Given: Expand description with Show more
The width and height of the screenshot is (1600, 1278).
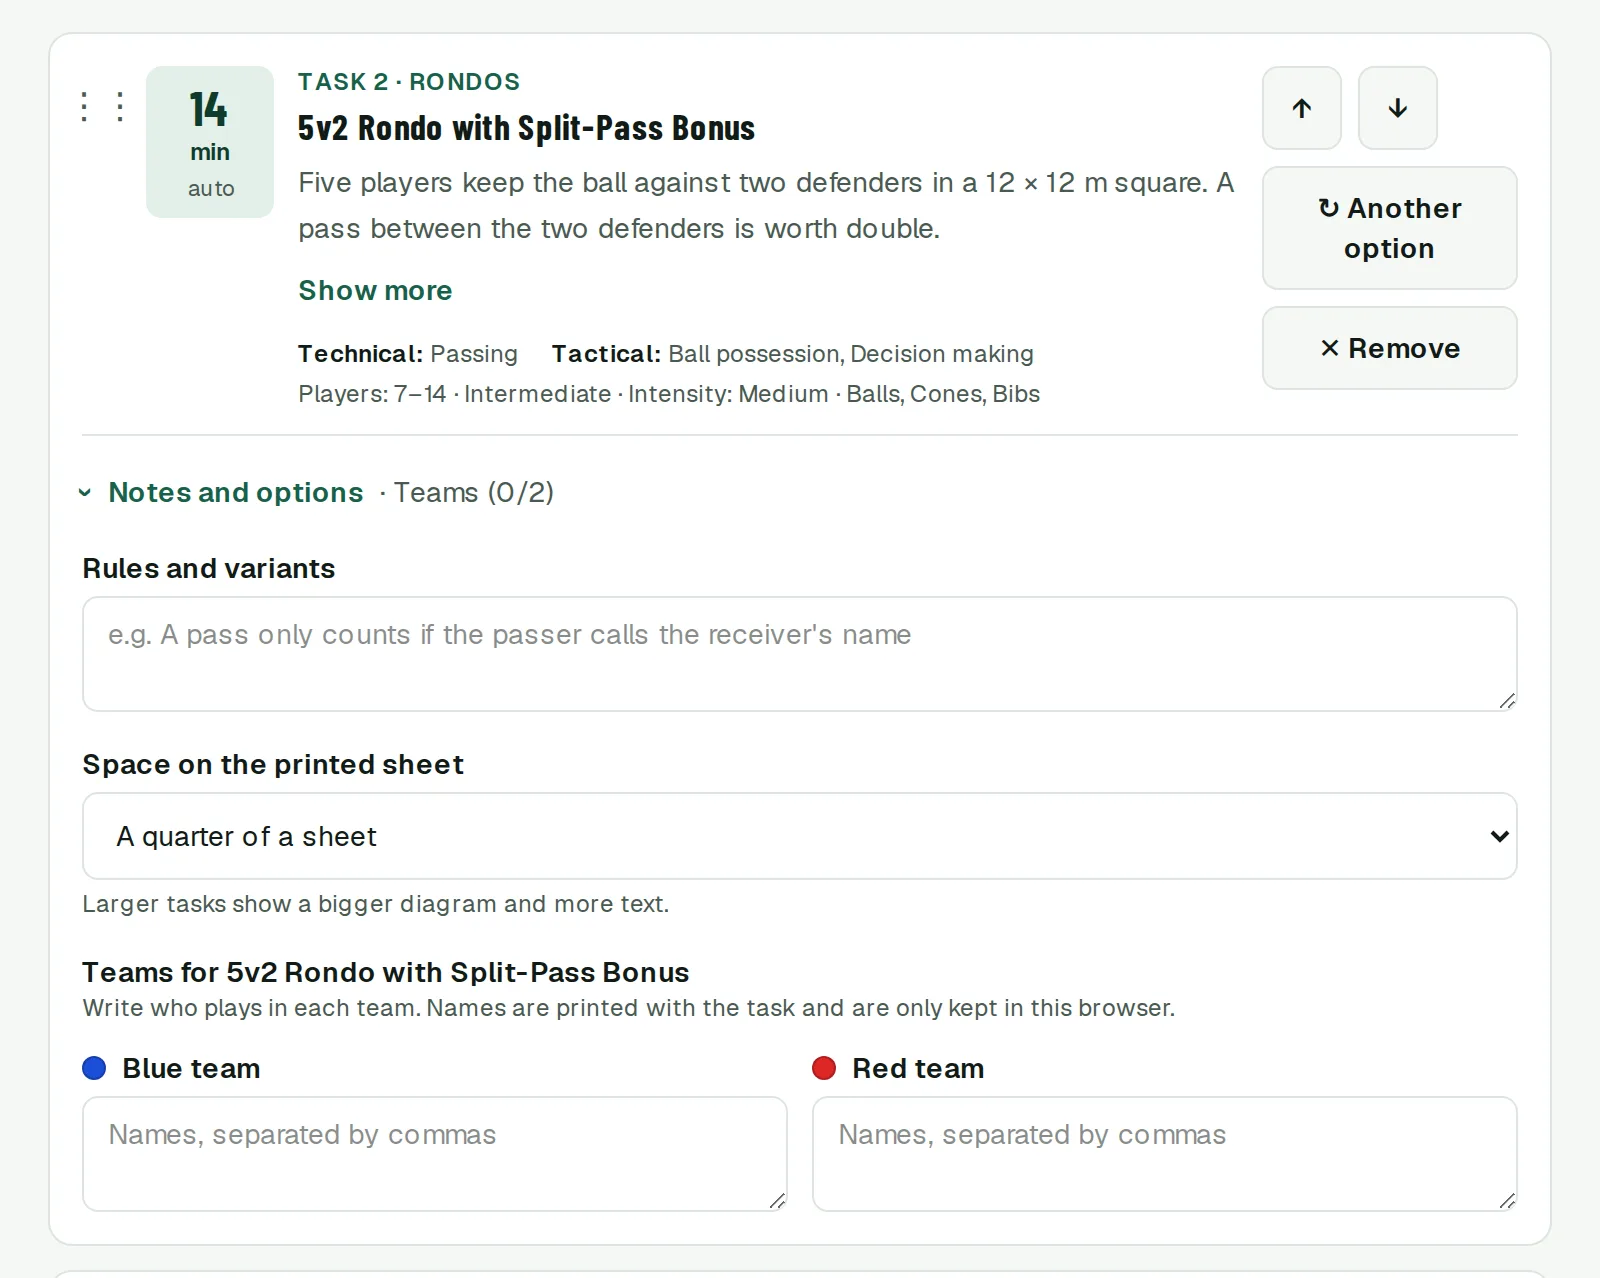Looking at the screenshot, I should (375, 290).
